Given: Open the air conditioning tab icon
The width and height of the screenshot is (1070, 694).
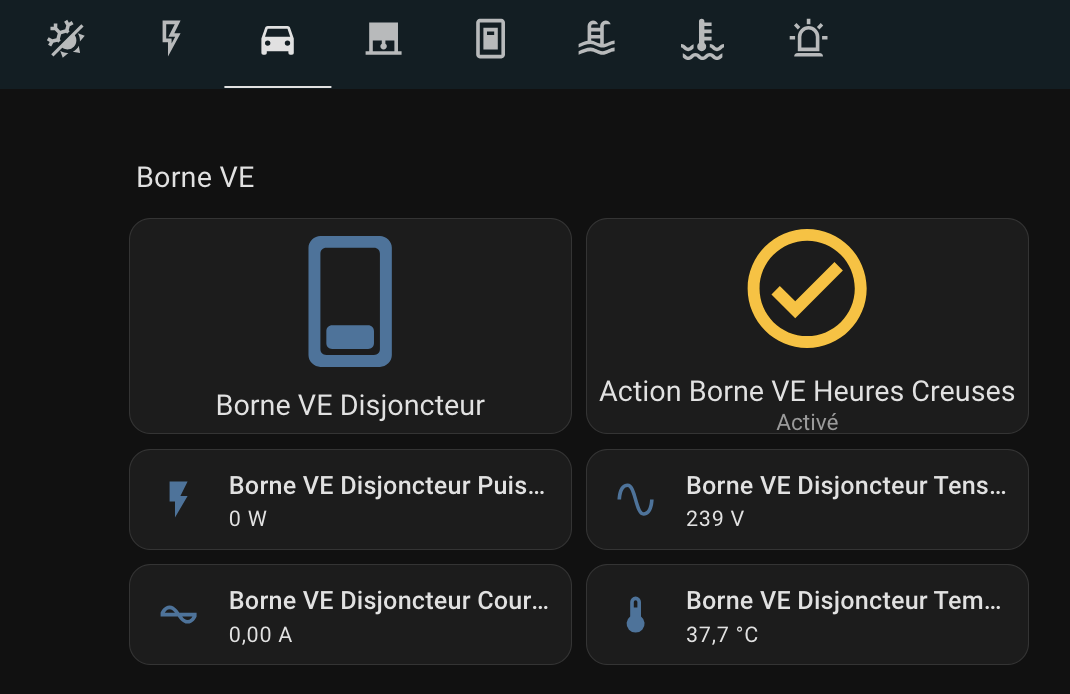Looking at the screenshot, I should 66,40.
